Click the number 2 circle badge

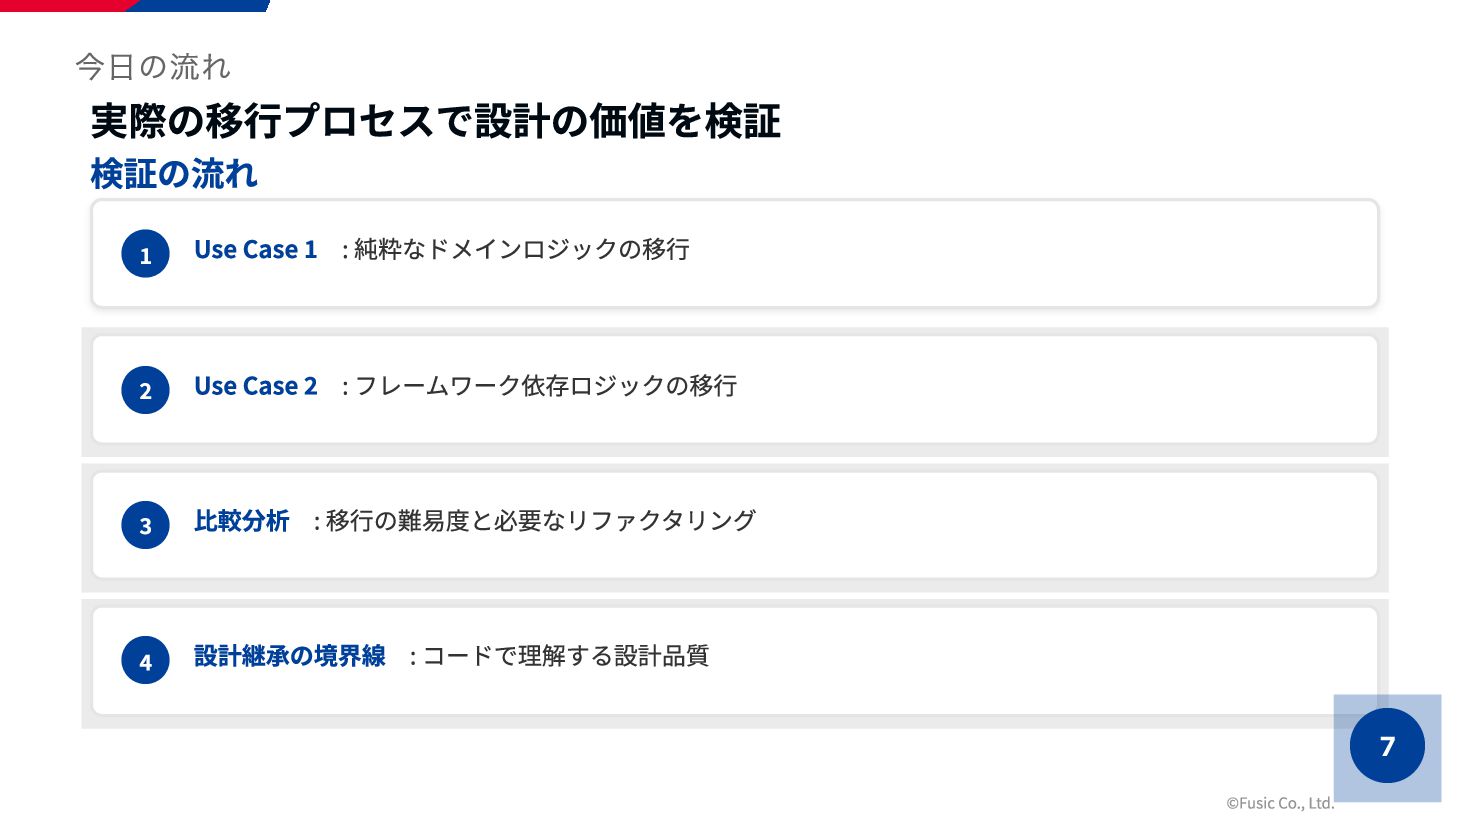pyautogui.click(x=145, y=390)
